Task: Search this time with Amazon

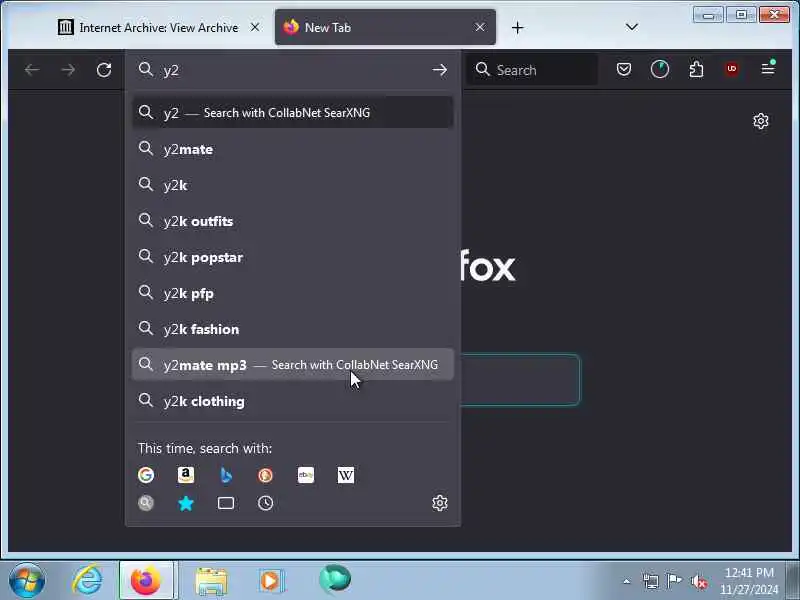Action: 186,475
